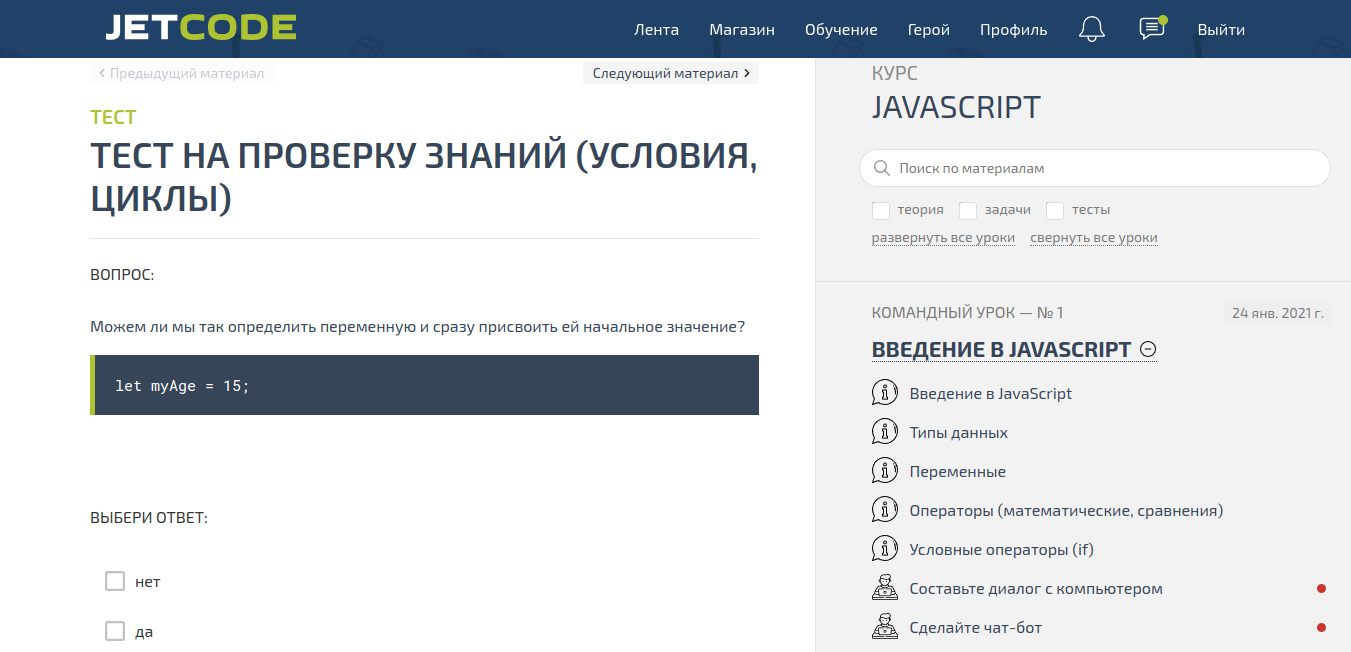Image resolution: width=1351 pixels, height=652 pixels.
Task: Open the notifications bell icon
Action: click(x=1091, y=29)
